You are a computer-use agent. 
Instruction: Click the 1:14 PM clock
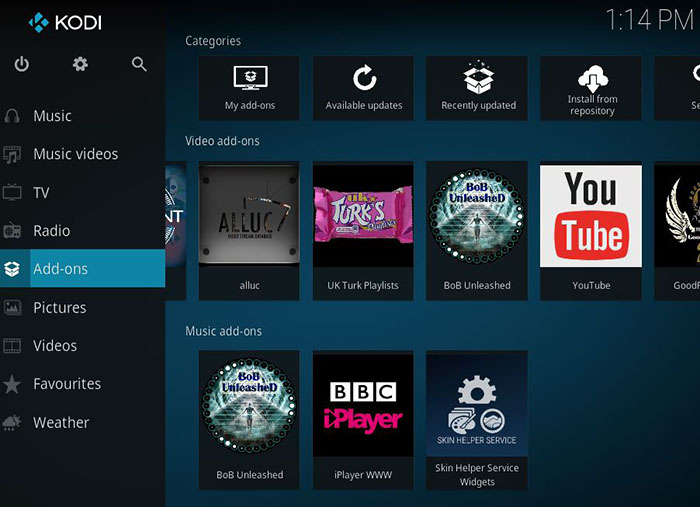coord(650,21)
